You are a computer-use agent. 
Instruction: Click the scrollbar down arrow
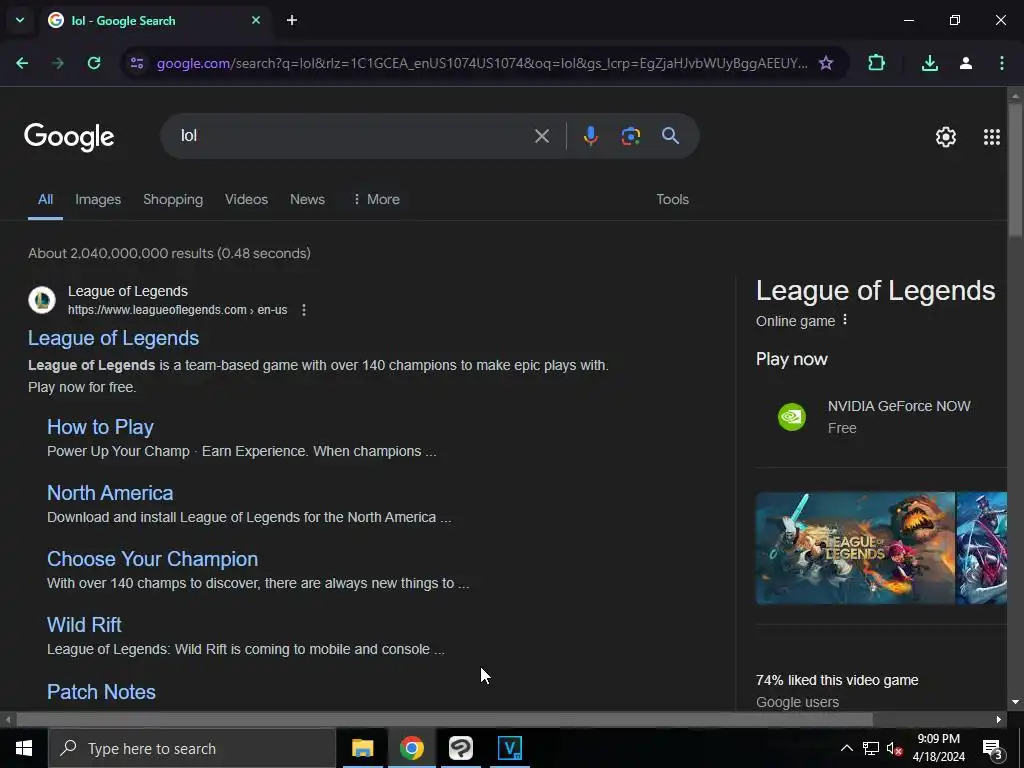tap(1015, 702)
